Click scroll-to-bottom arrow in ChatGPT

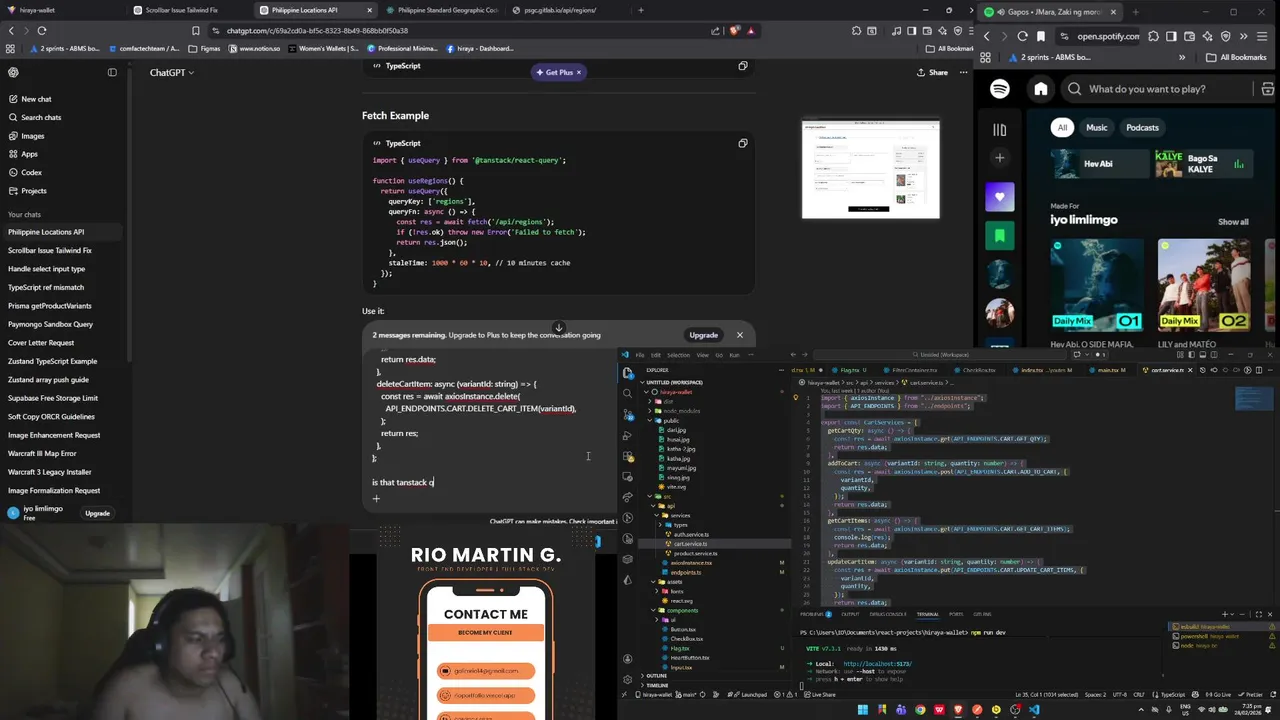click(x=559, y=328)
